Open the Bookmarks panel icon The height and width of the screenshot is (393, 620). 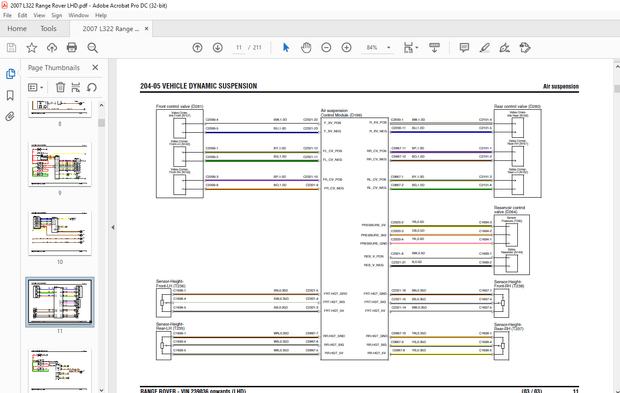pyautogui.click(x=10, y=95)
